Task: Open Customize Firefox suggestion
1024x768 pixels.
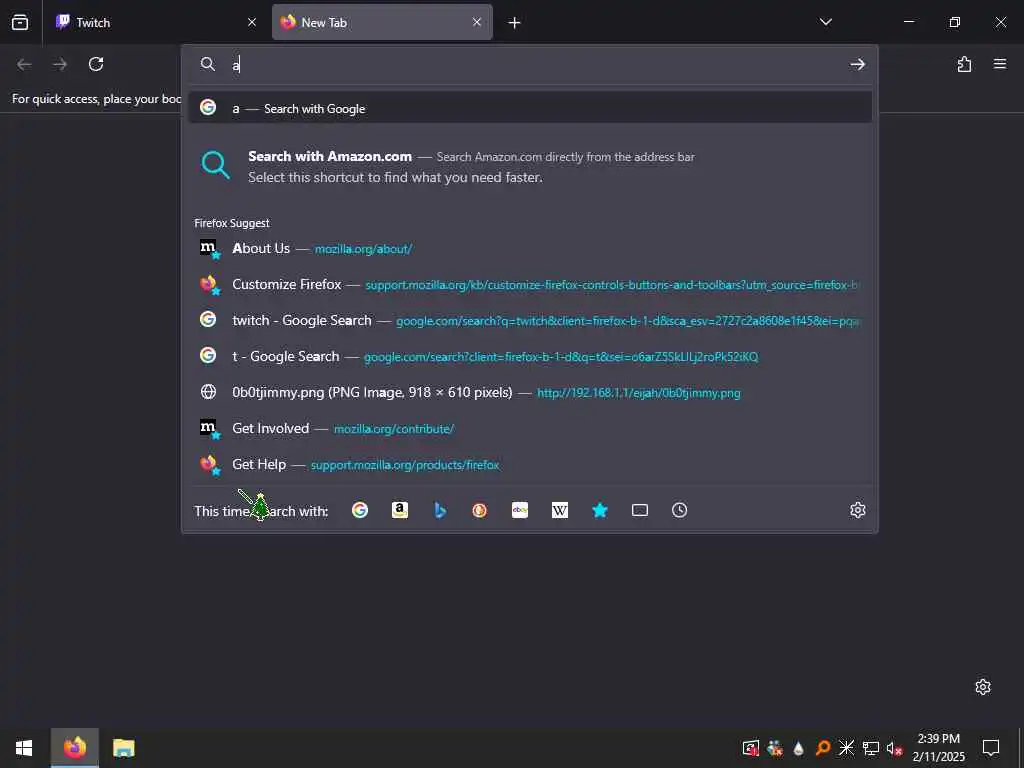Action: 530,284
